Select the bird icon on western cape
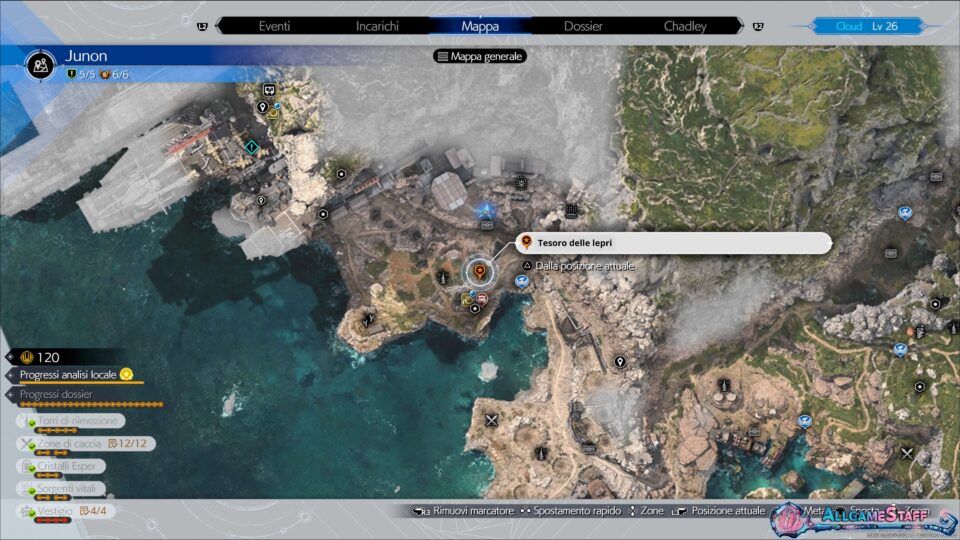Image resolution: width=960 pixels, height=540 pixels. [x=368, y=320]
